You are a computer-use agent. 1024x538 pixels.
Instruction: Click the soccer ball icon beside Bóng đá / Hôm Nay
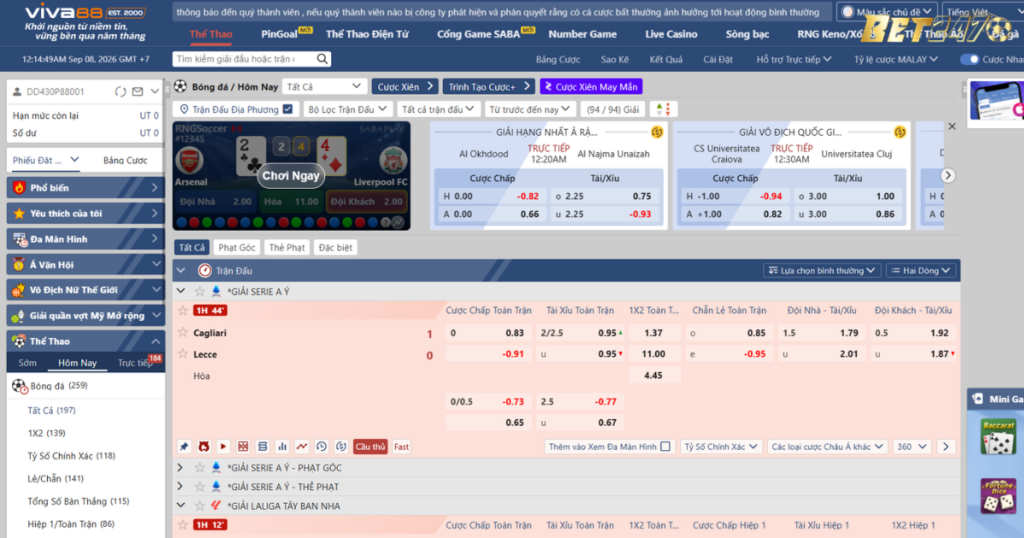click(x=181, y=86)
